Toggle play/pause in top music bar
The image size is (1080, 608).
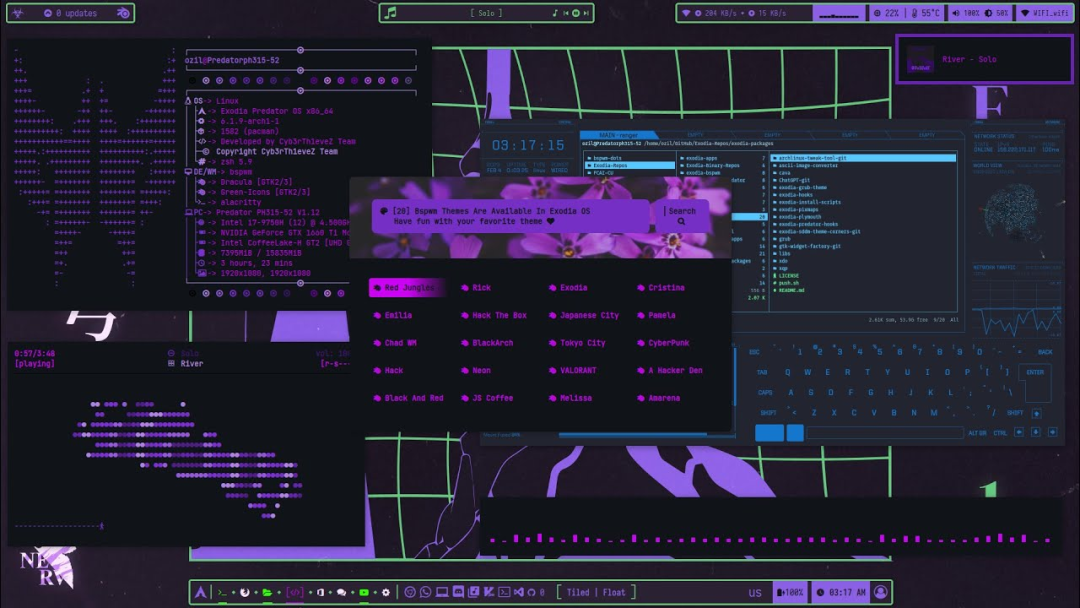(576, 13)
